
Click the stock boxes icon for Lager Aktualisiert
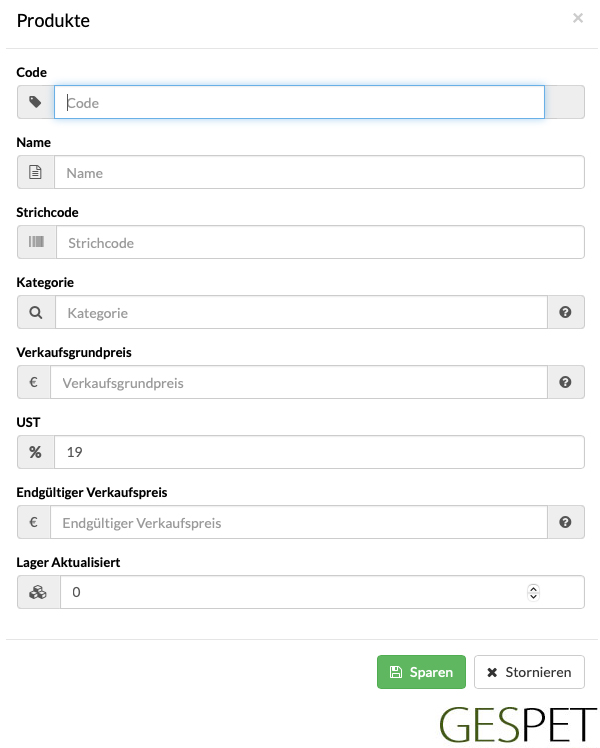tap(38, 592)
